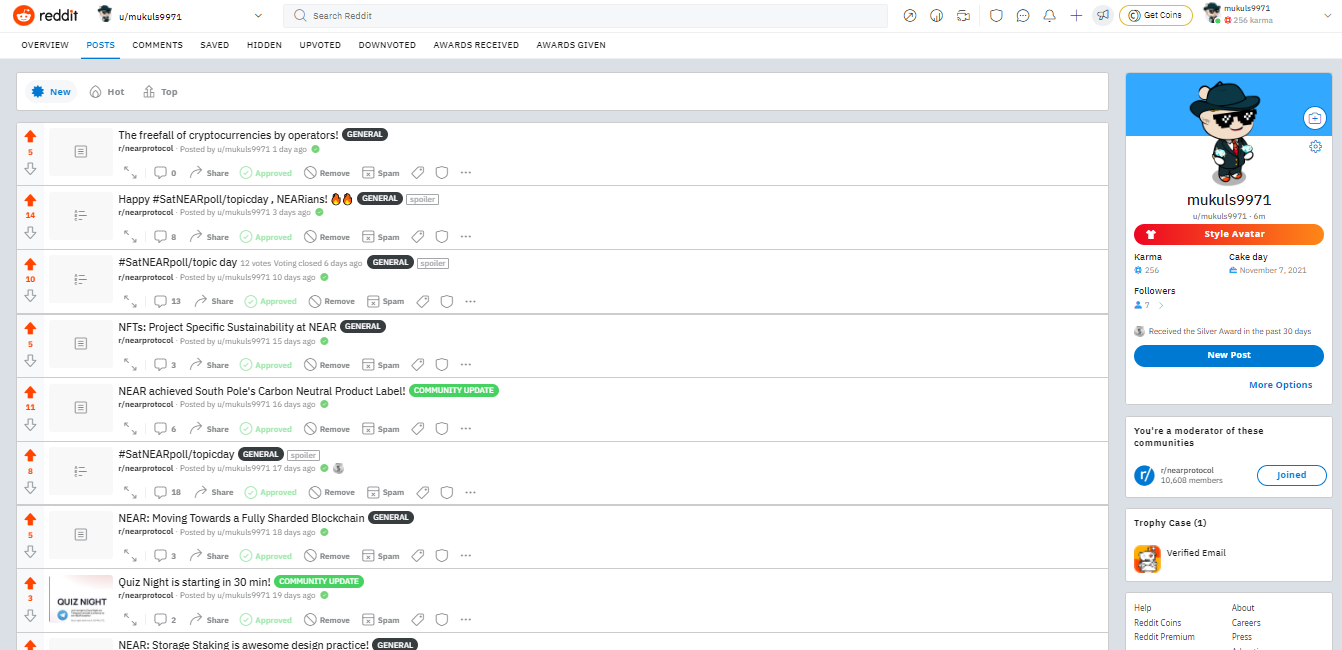Switch to the Saved tab
The height and width of the screenshot is (650, 1342).
(x=214, y=45)
